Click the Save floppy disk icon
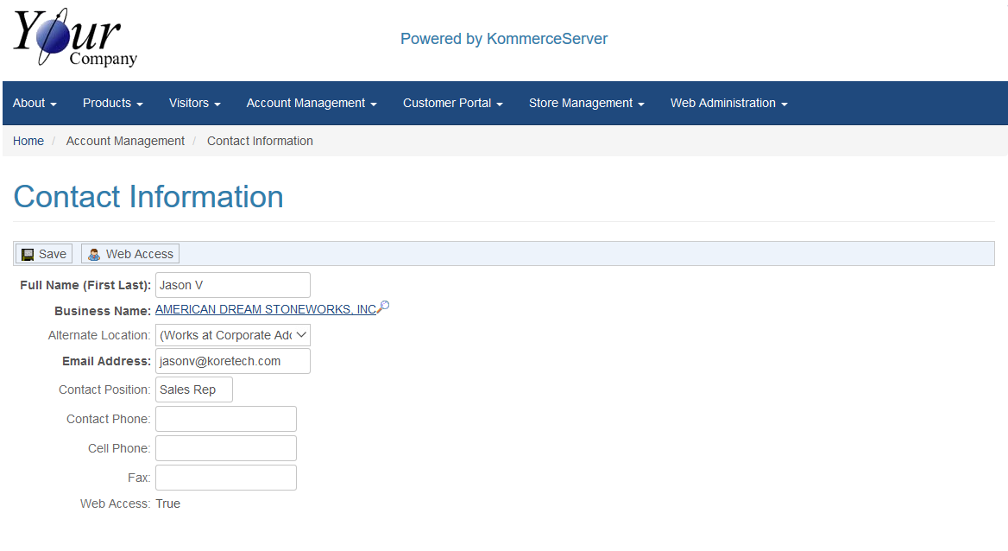This screenshot has width=1008, height=551. coord(28,254)
